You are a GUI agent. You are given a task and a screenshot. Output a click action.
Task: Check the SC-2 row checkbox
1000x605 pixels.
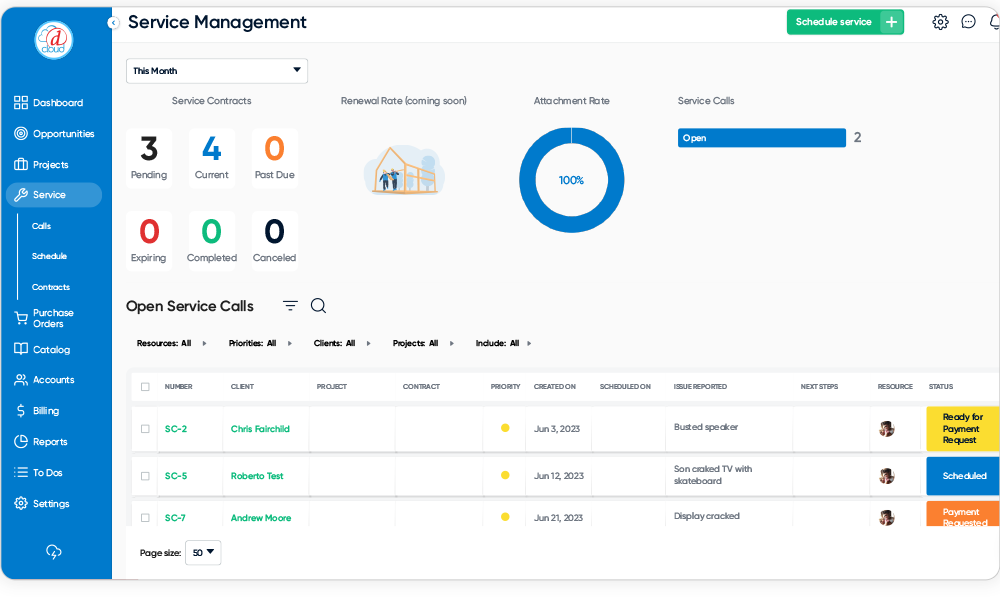(x=145, y=429)
